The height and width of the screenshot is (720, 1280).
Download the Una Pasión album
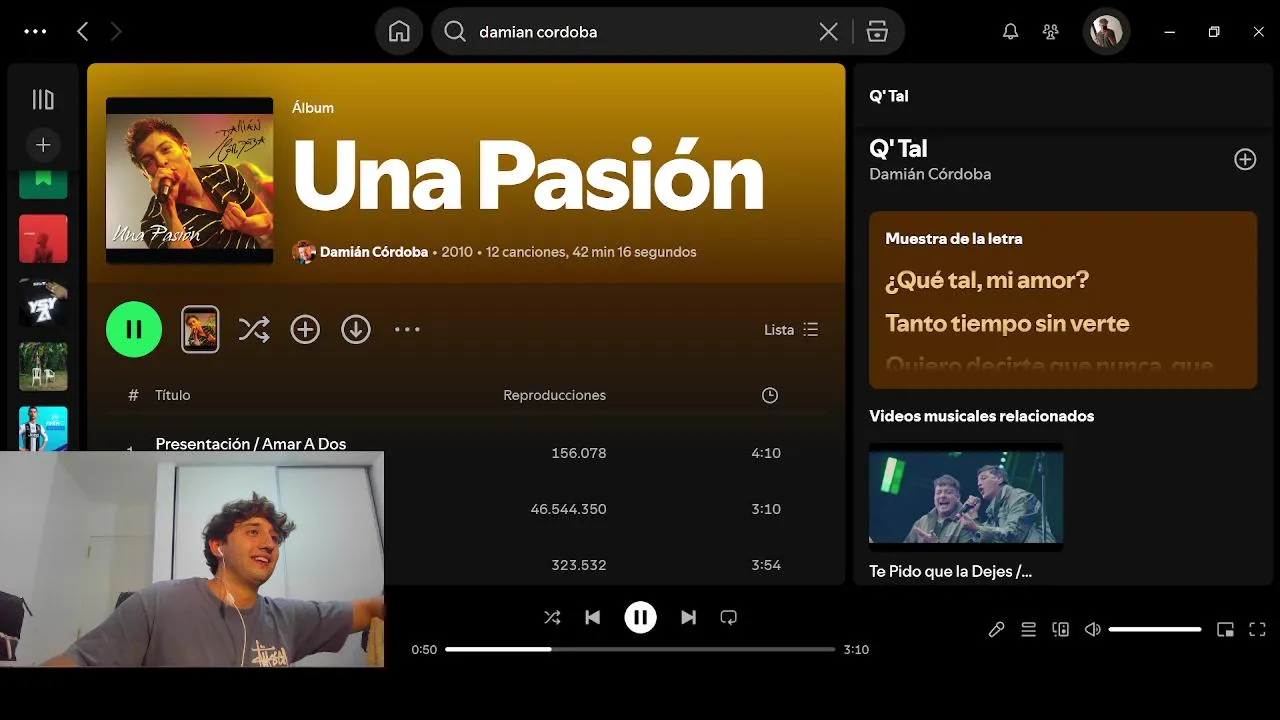pyautogui.click(x=356, y=329)
